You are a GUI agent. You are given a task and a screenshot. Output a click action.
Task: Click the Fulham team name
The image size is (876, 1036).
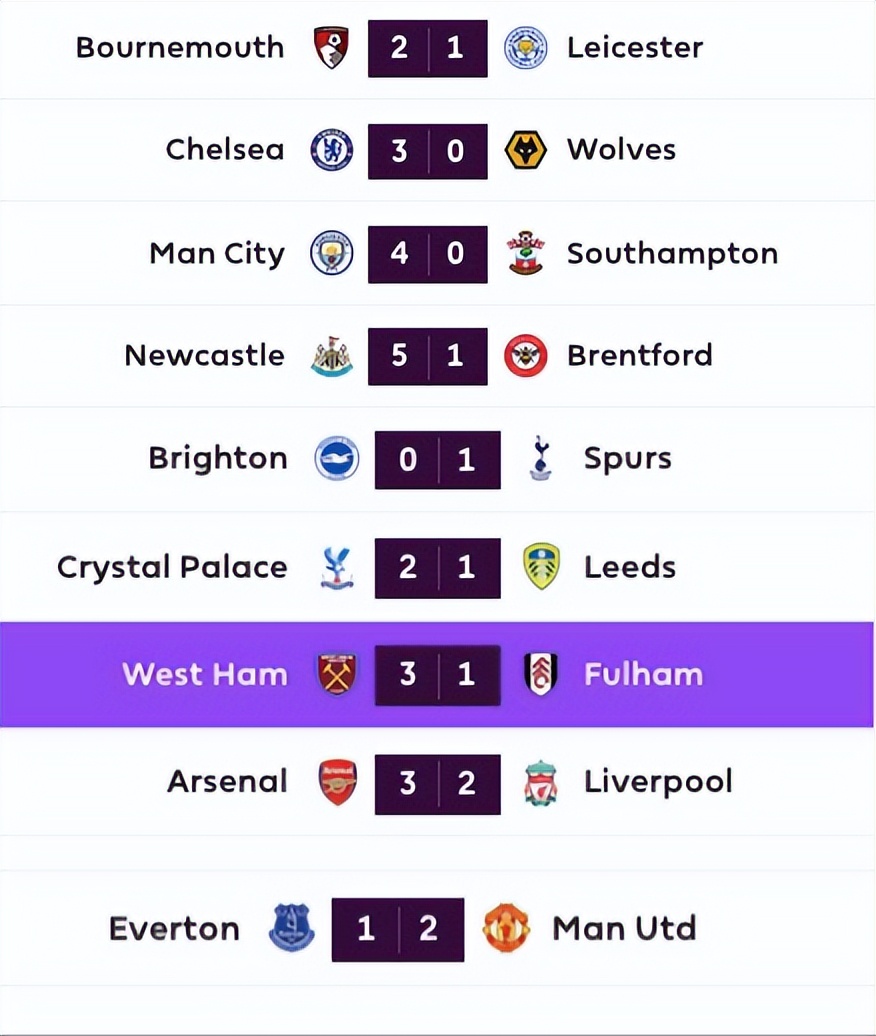(643, 674)
